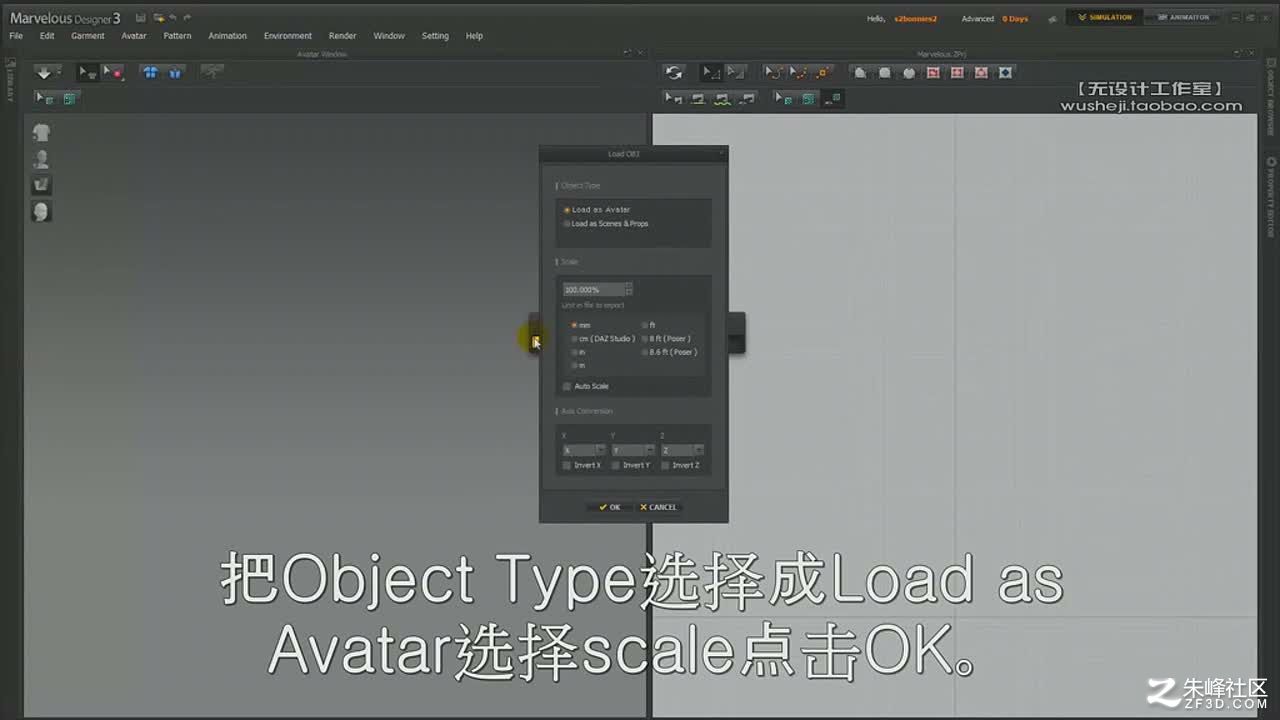Select the garment select/move tool in Avatar Window
The width and height of the screenshot is (1280, 720).
coord(88,72)
